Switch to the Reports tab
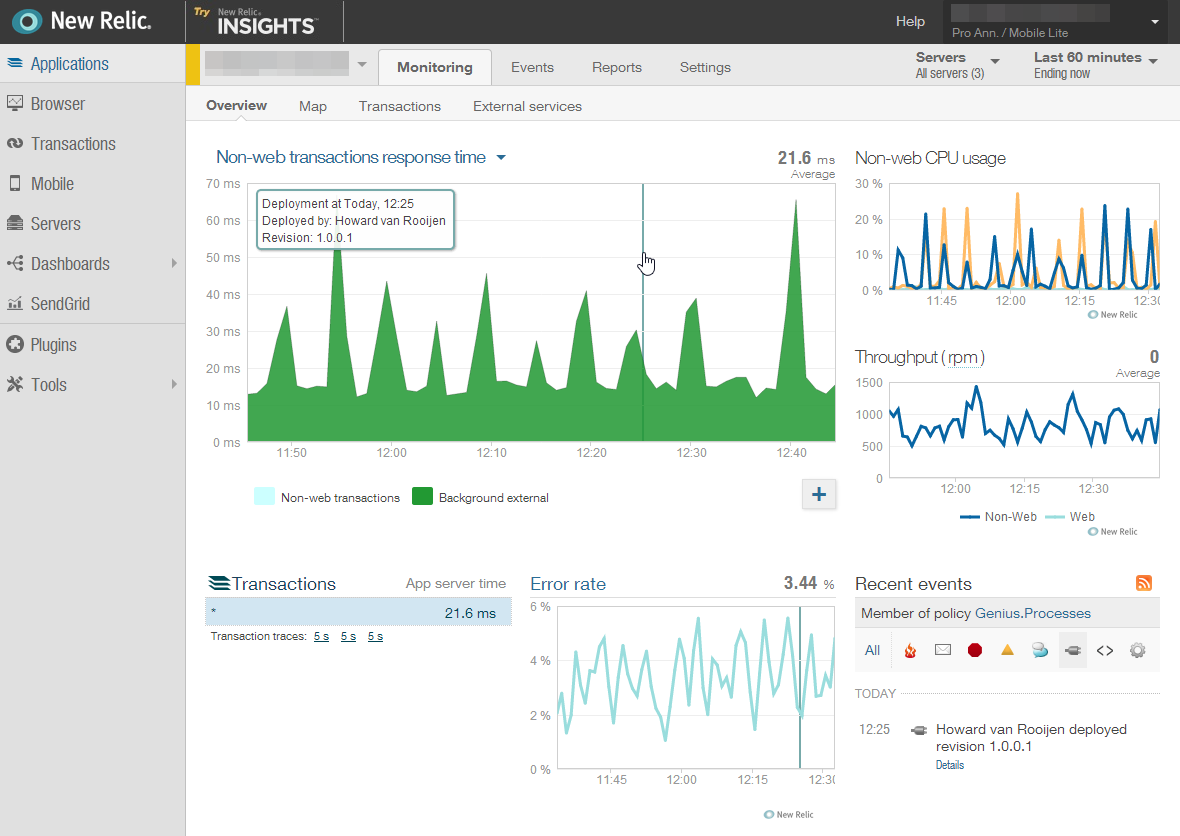 click(x=616, y=67)
